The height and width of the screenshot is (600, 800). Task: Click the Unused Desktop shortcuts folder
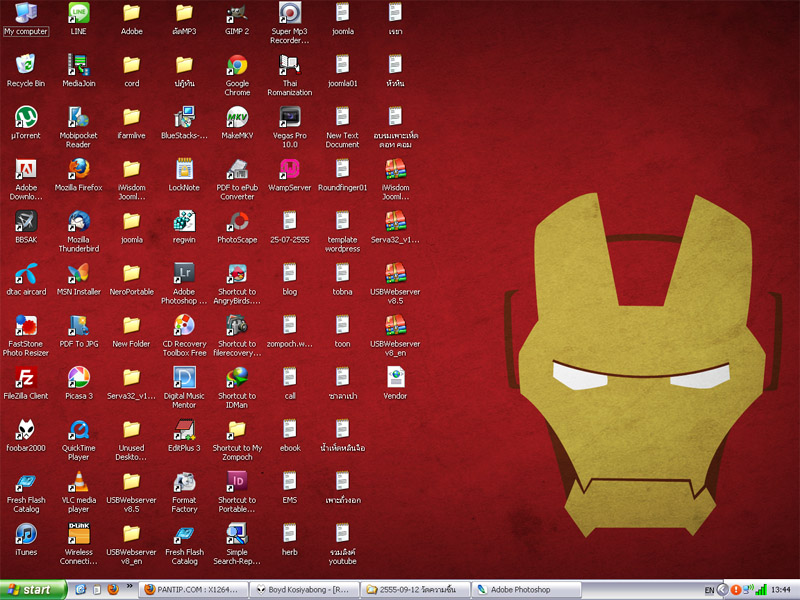point(132,440)
